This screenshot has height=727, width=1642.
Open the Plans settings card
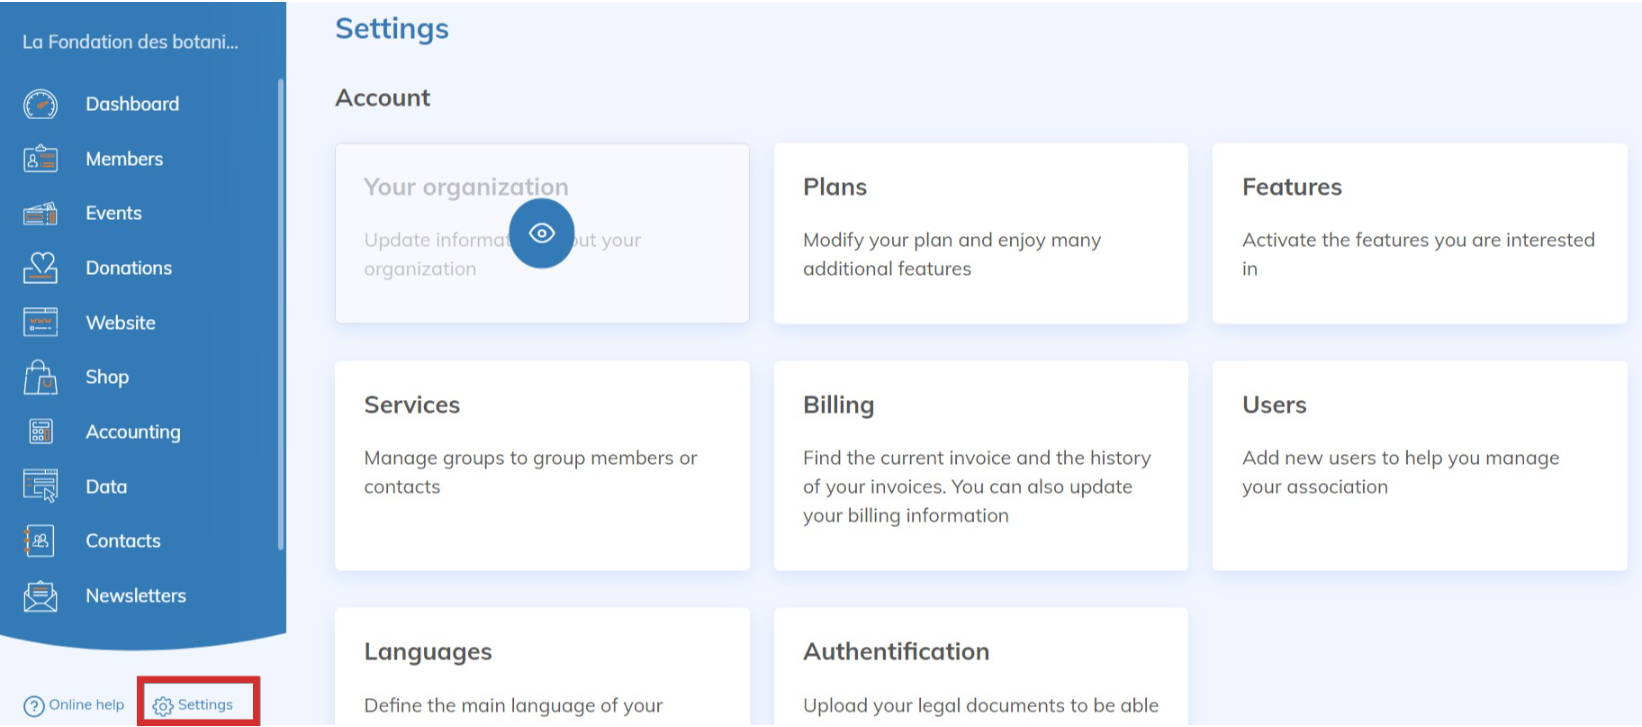(x=980, y=233)
